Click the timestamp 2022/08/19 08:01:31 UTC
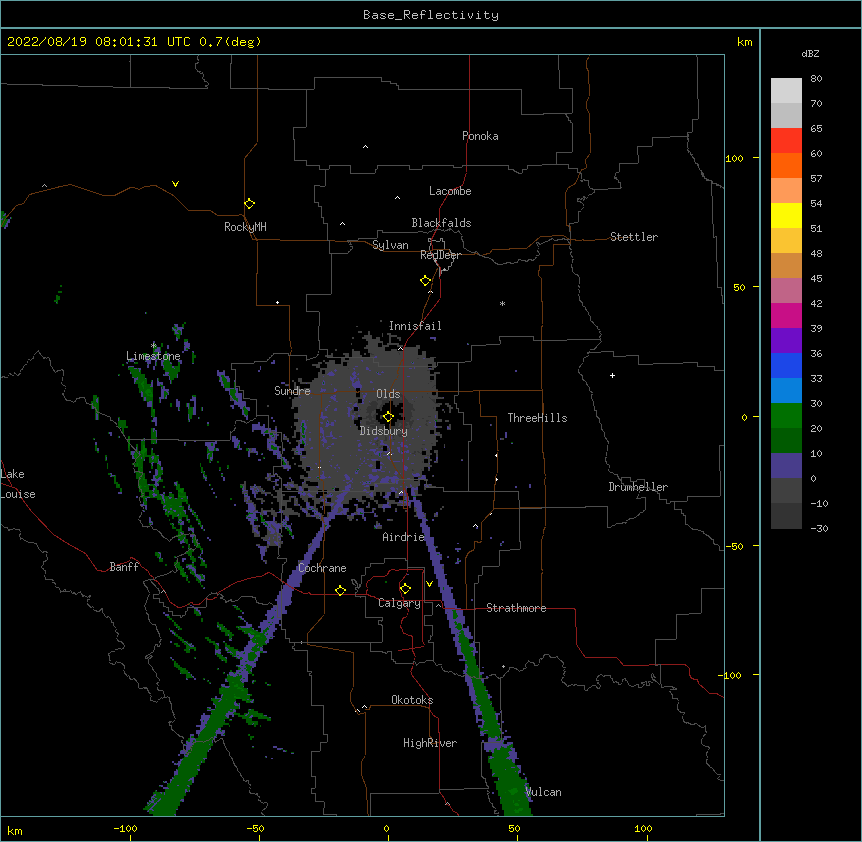The width and height of the screenshot is (862, 842). (99, 42)
